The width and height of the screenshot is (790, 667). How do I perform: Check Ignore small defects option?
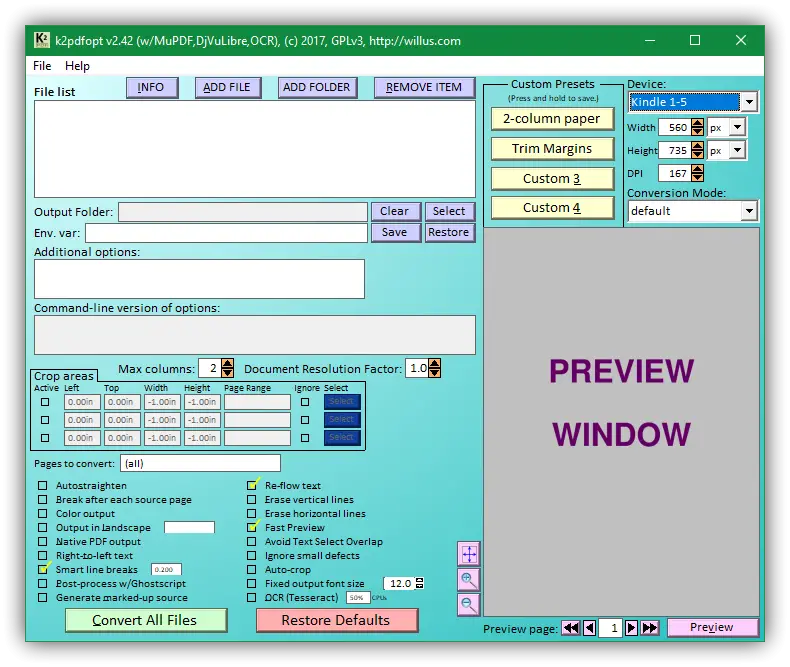252,556
